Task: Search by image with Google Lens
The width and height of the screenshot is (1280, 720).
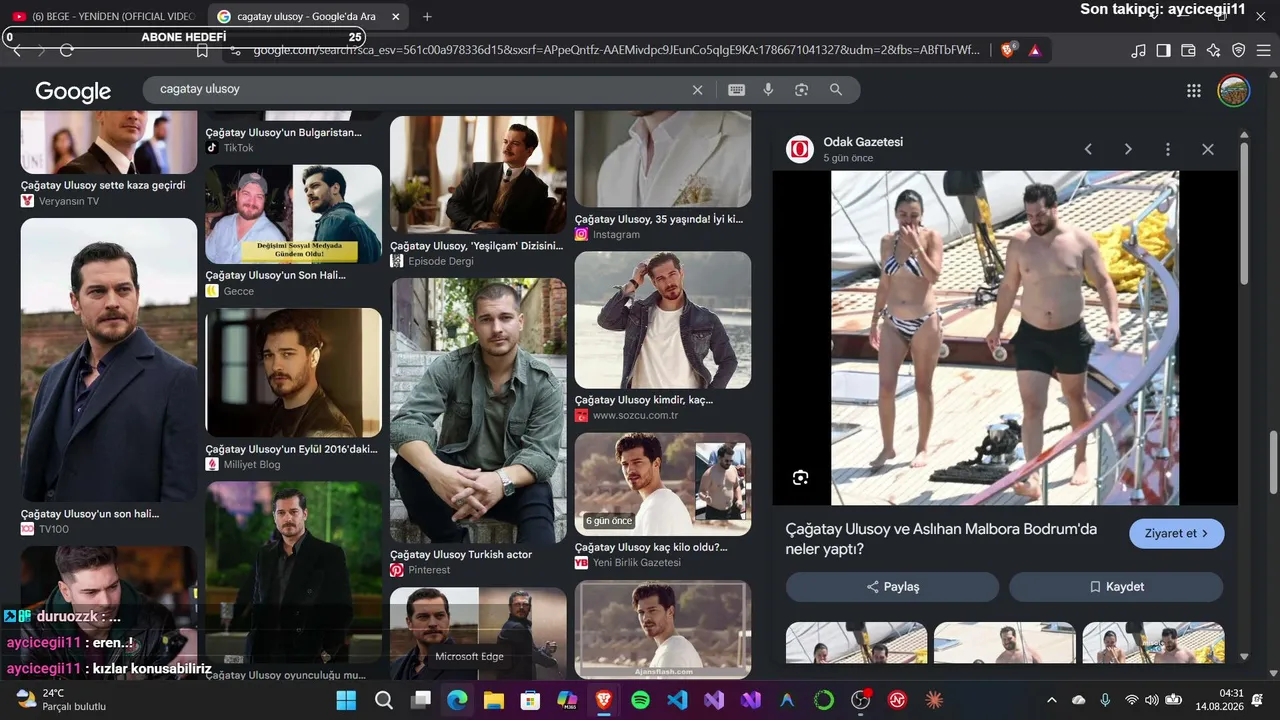Action: pyautogui.click(x=801, y=90)
